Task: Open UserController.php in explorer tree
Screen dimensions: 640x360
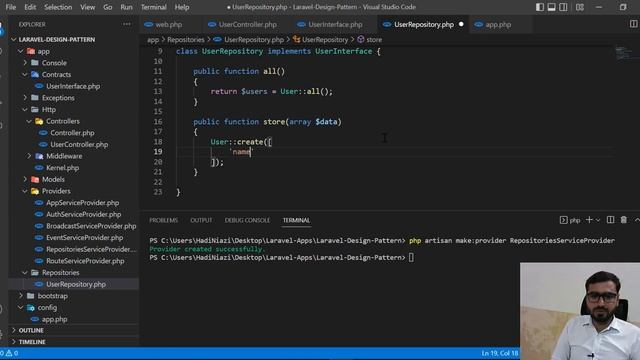Action: point(79,144)
